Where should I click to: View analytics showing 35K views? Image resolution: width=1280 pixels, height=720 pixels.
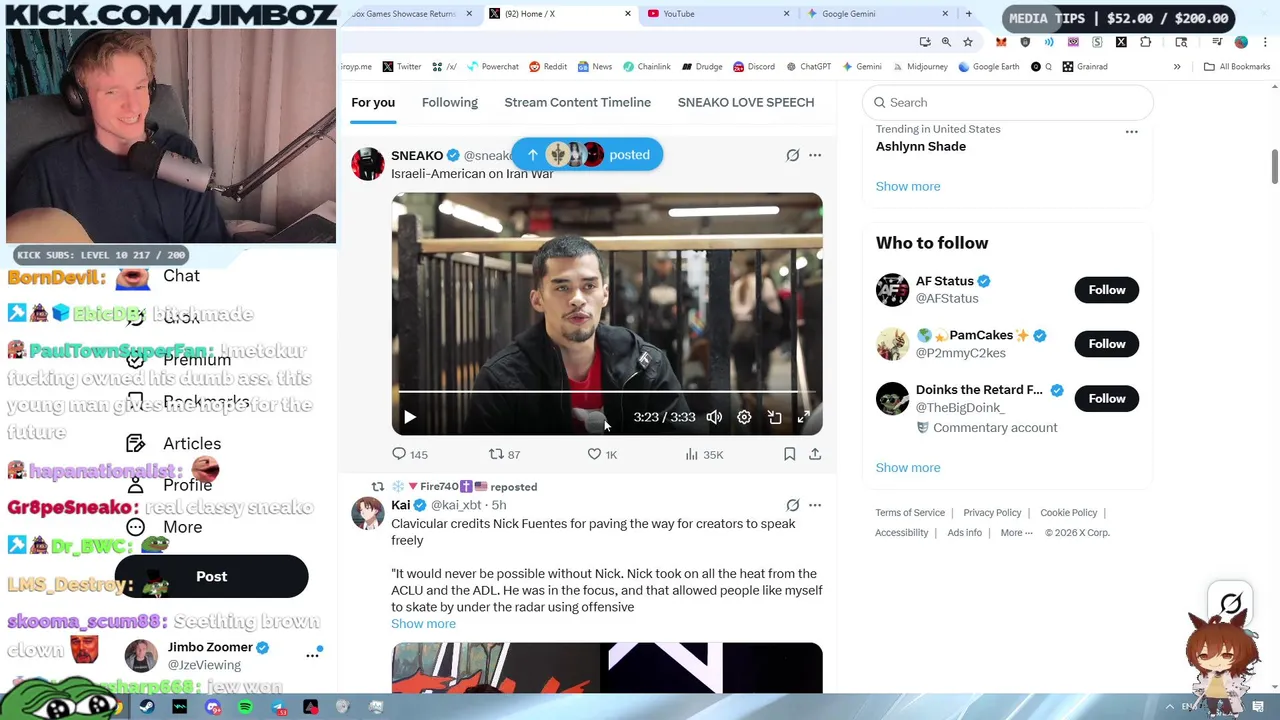(x=704, y=454)
